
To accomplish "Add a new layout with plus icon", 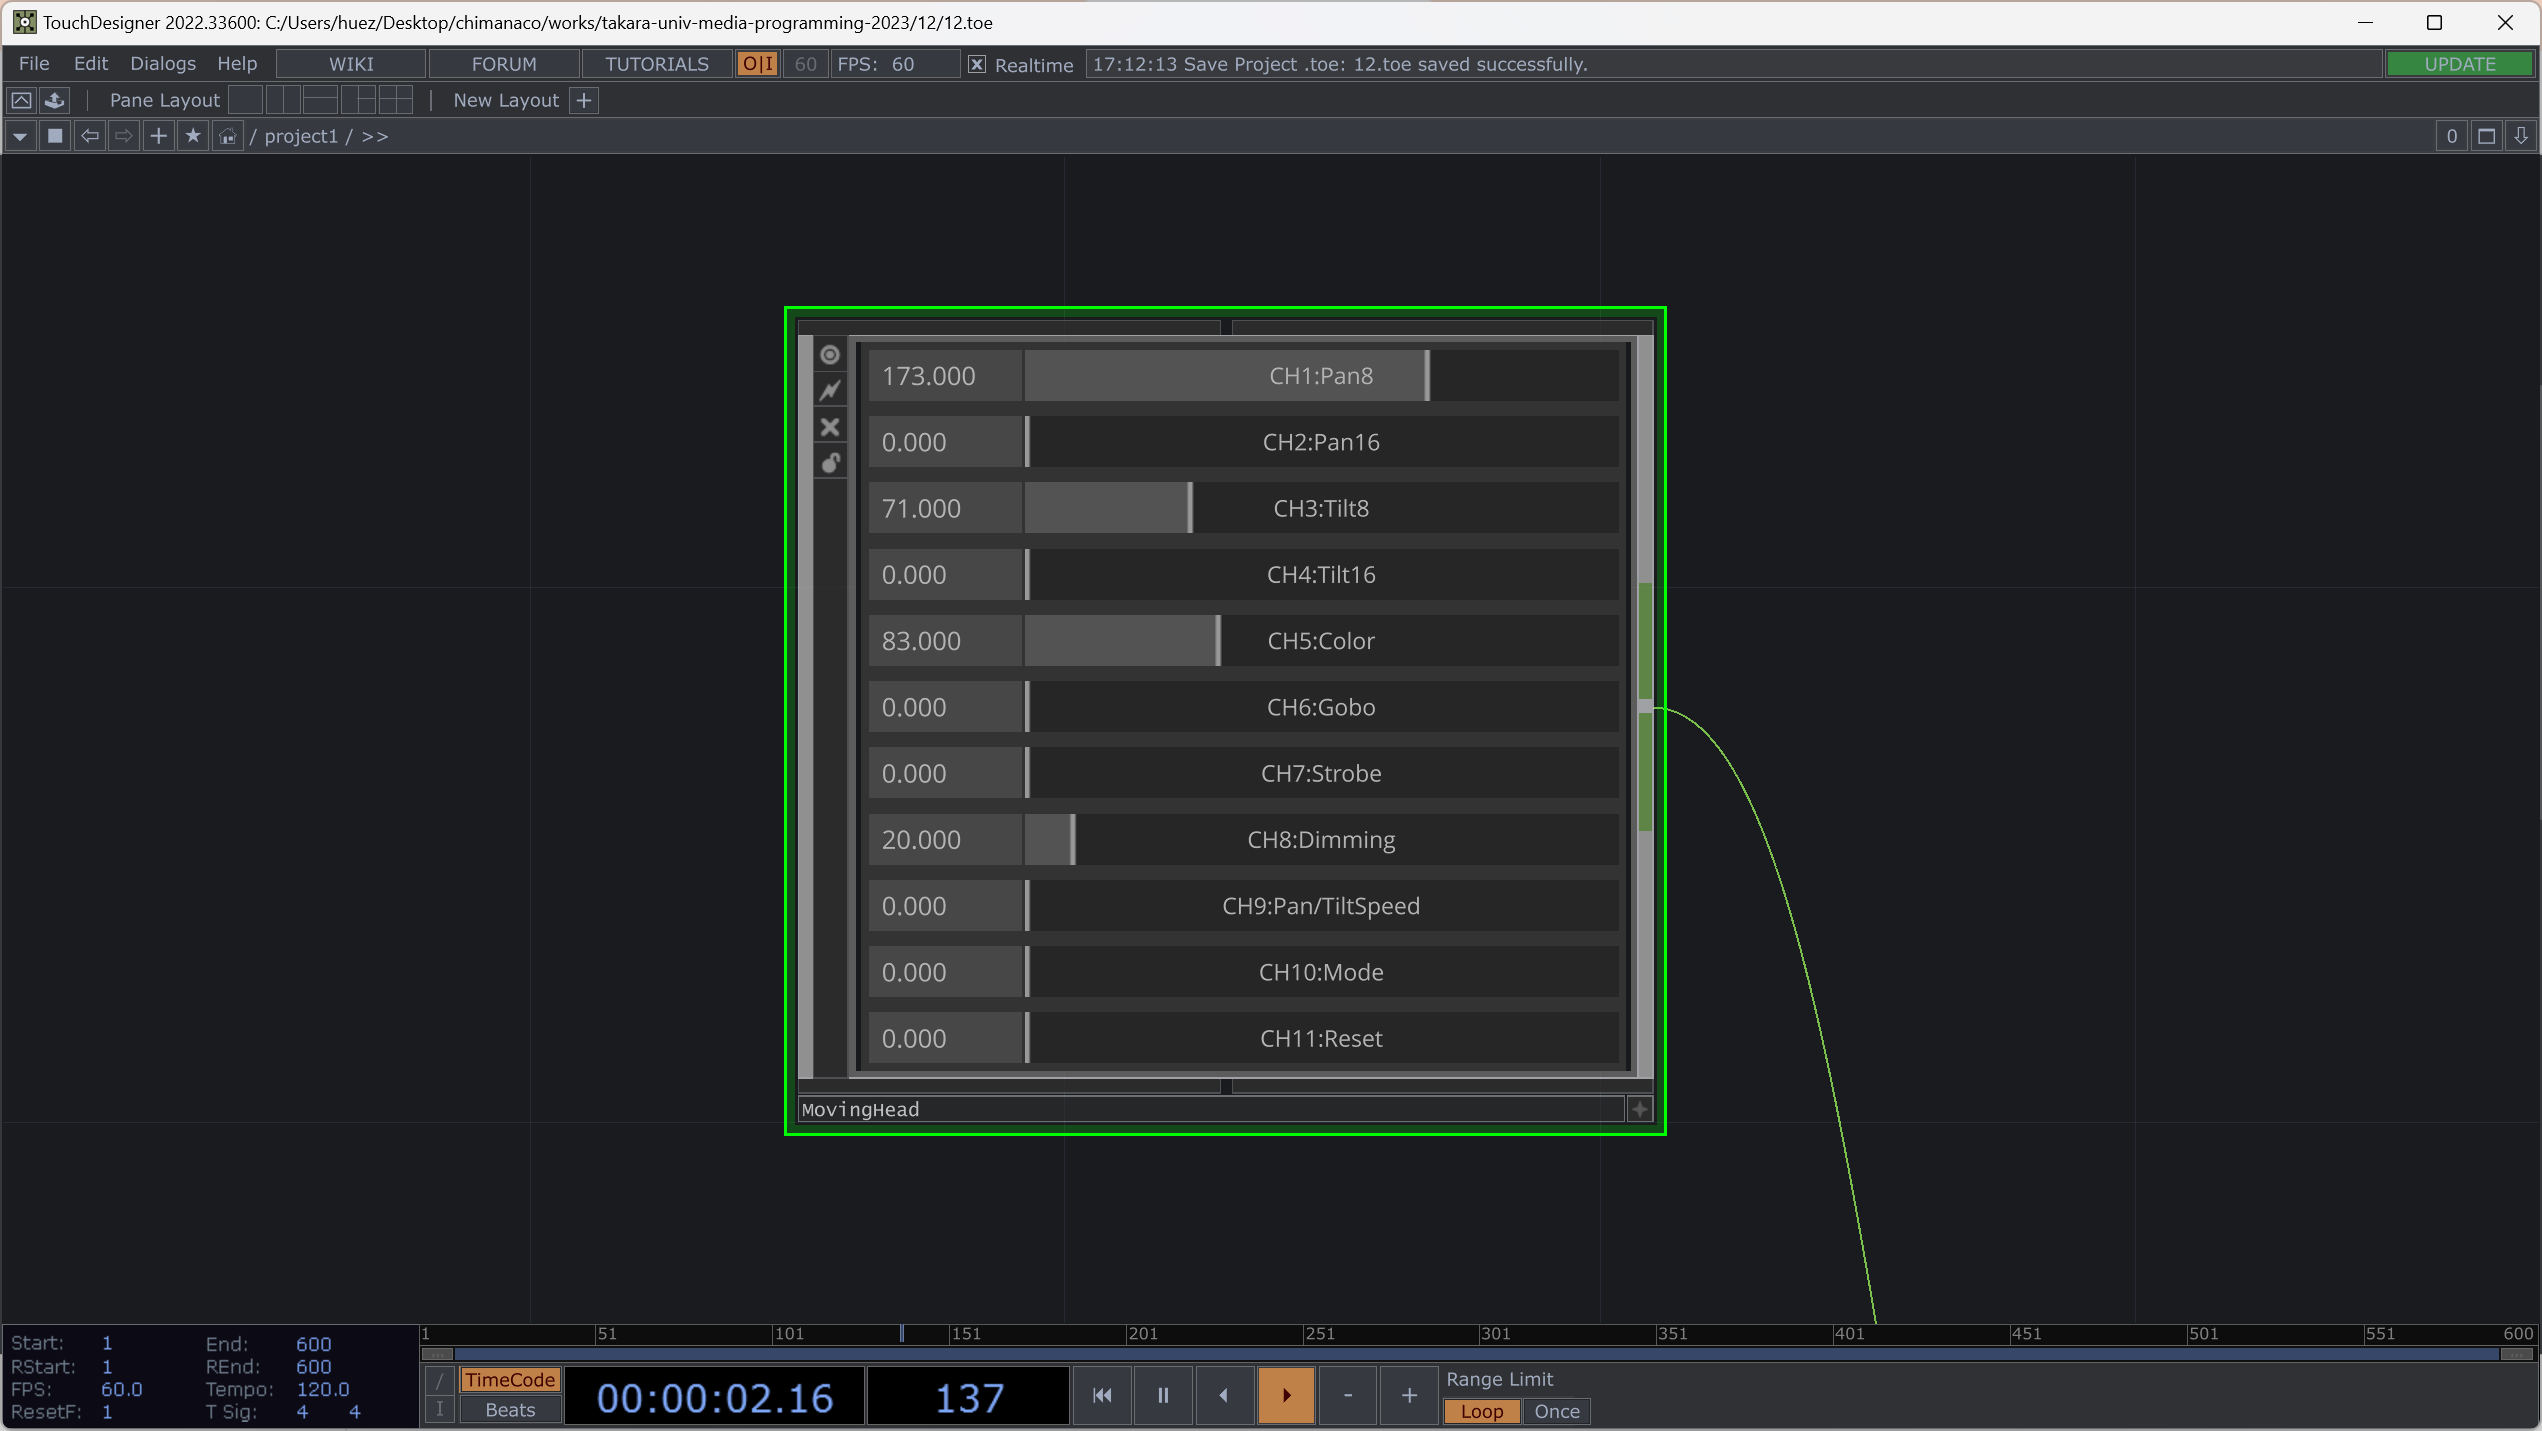I will tap(584, 100).
